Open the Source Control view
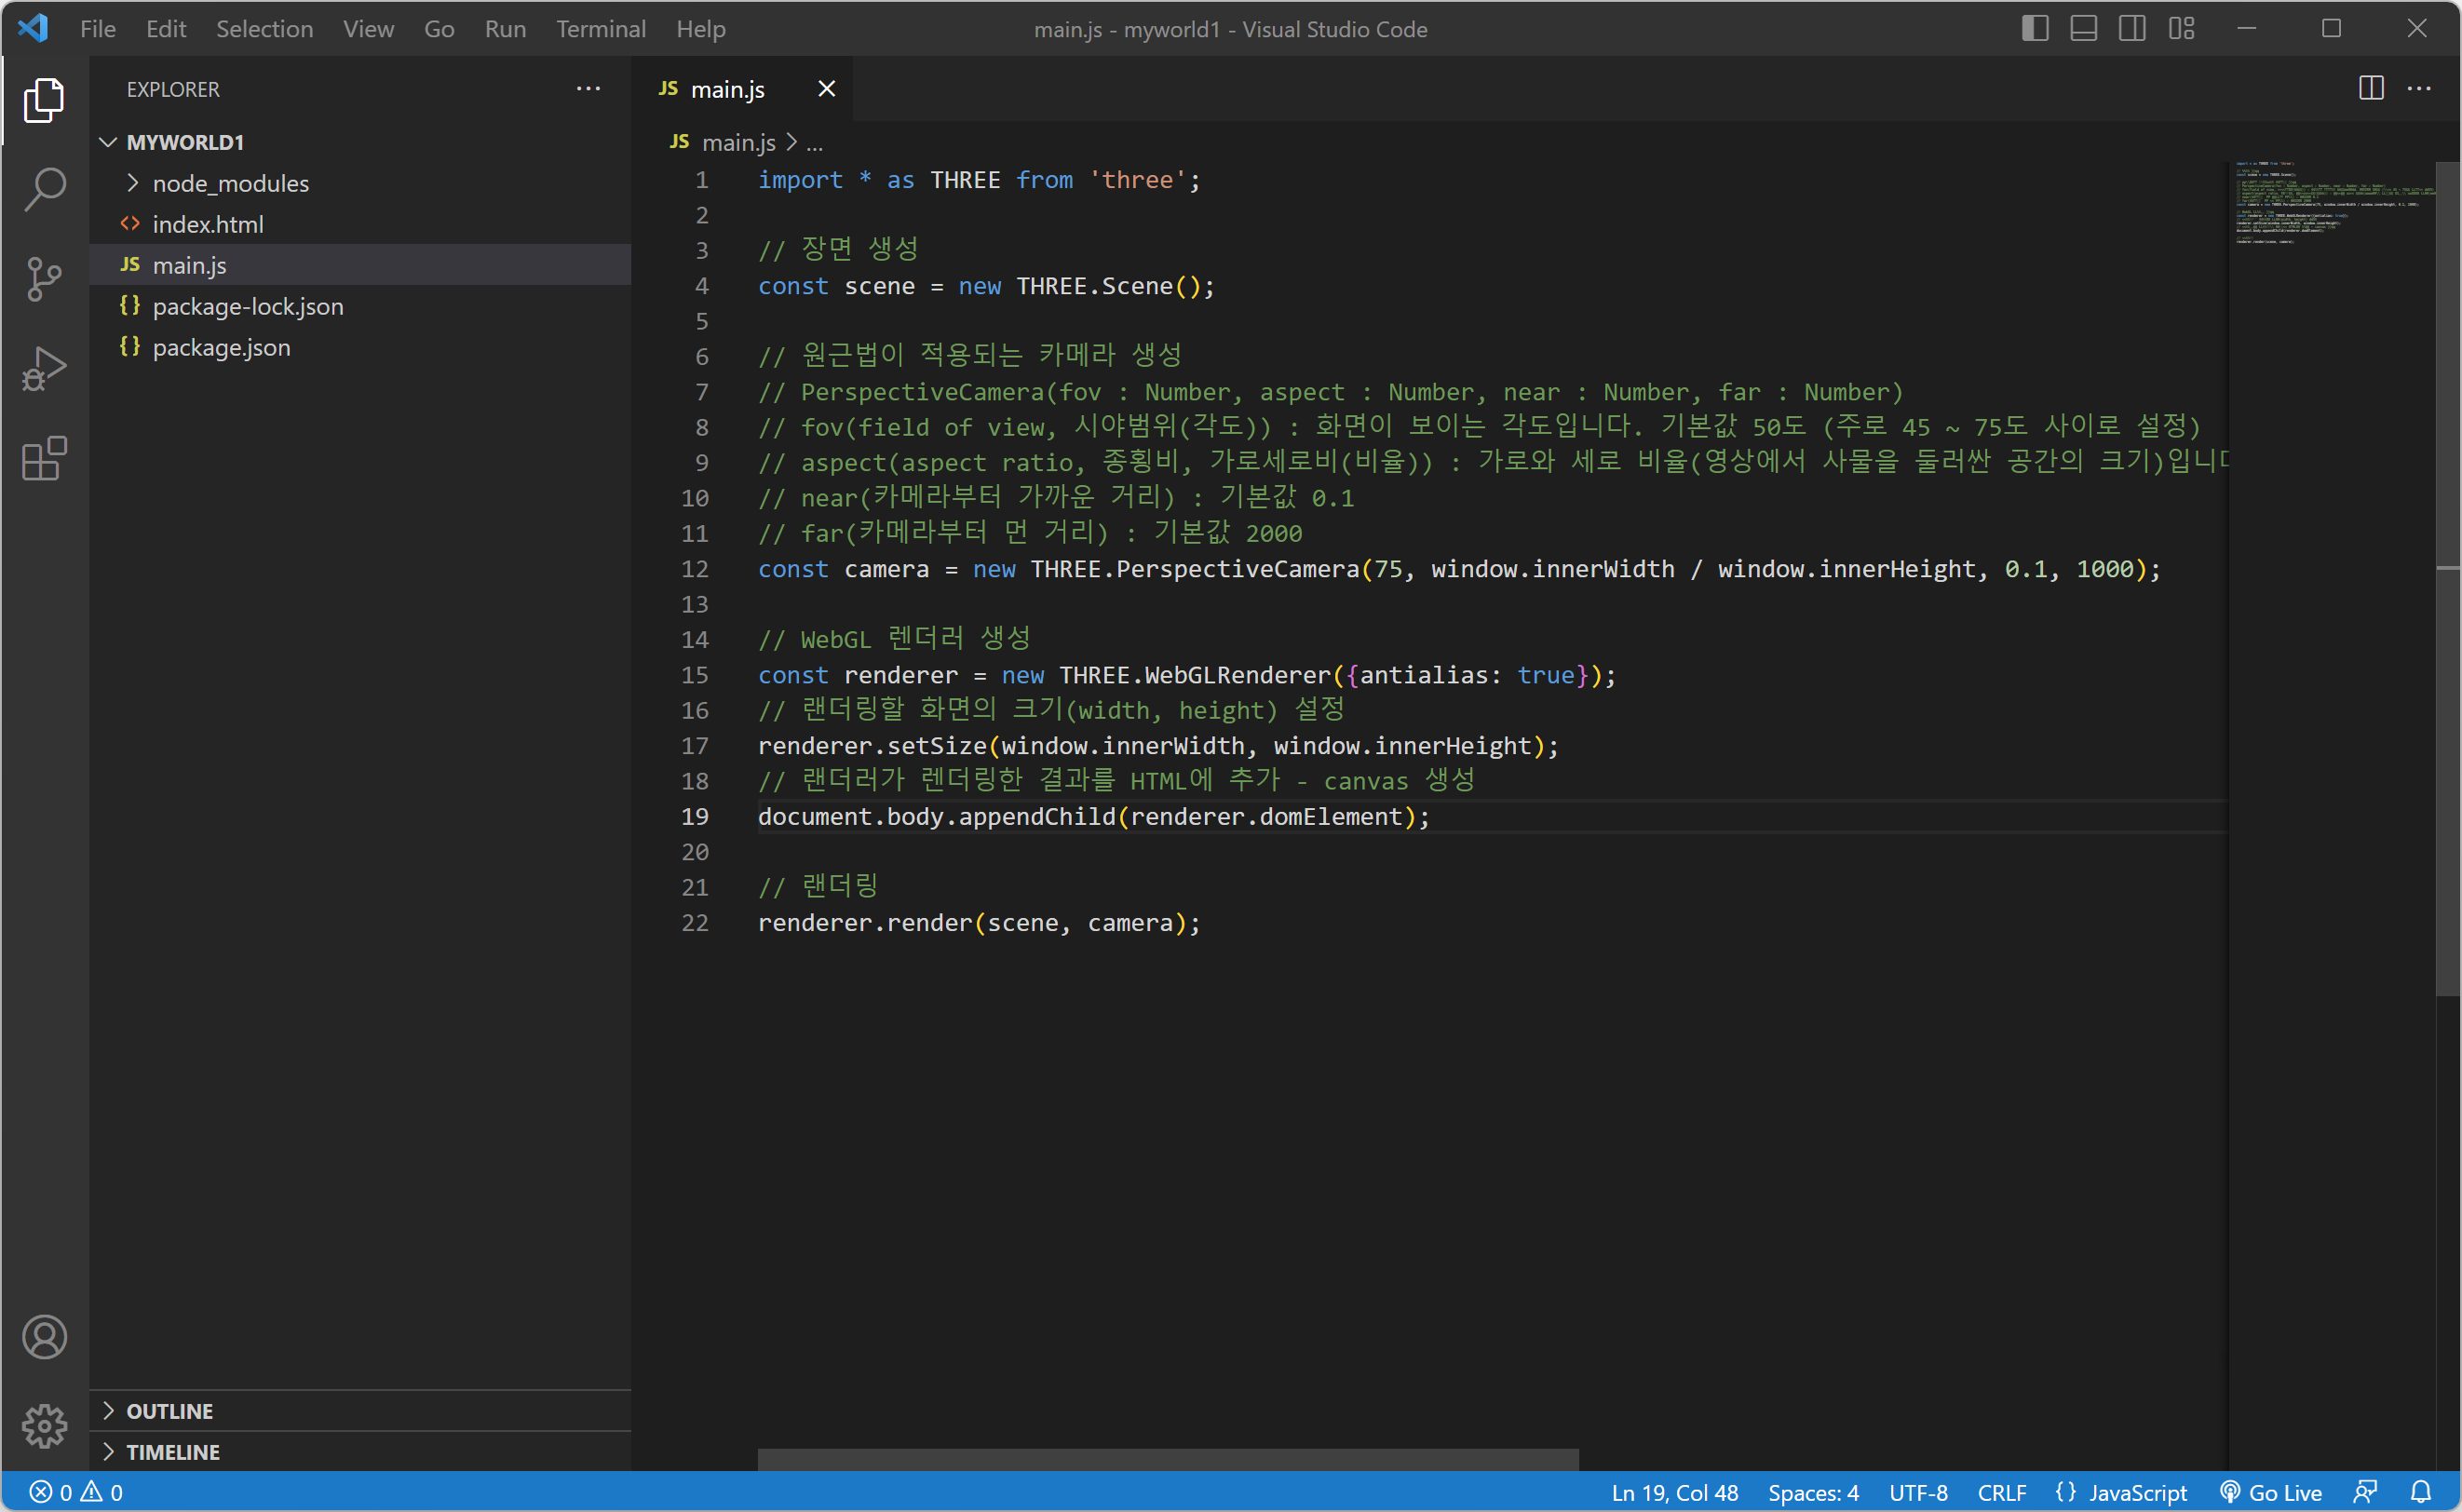Image resolution: width=2462 pixels, height=1512 pixels. (44, 279)
